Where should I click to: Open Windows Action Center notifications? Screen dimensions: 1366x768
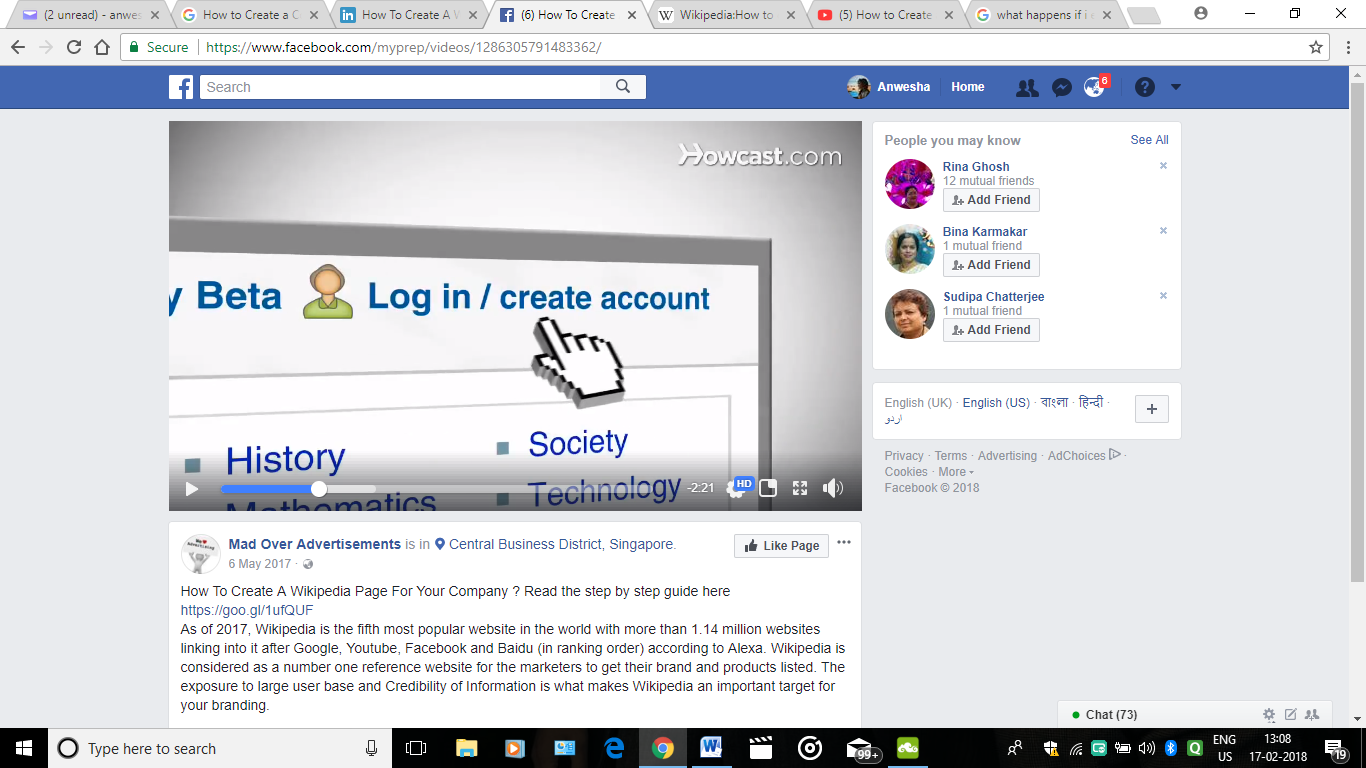1336,748
